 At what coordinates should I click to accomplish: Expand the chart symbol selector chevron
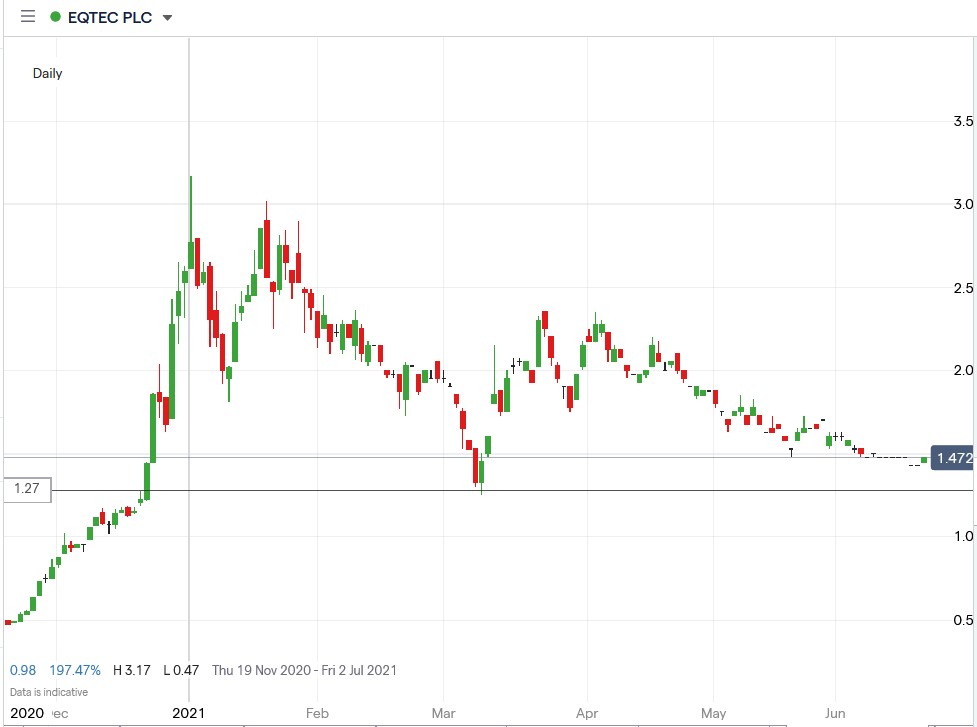point(165,17)
